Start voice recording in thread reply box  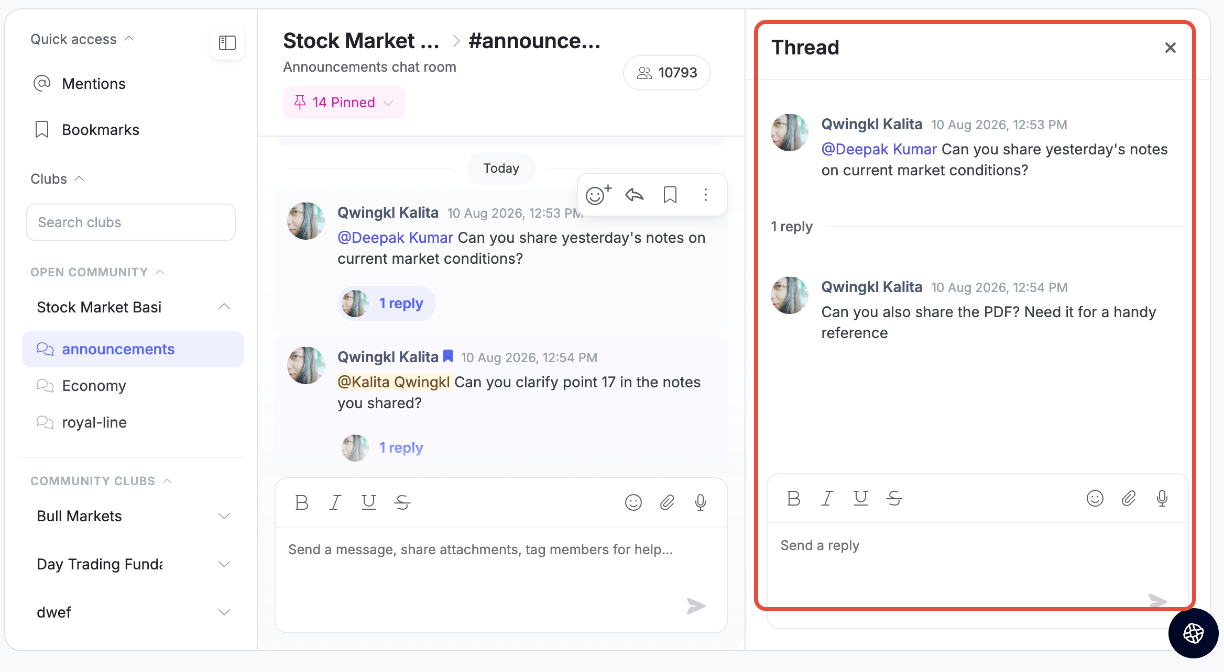[x=1162, y=498]
